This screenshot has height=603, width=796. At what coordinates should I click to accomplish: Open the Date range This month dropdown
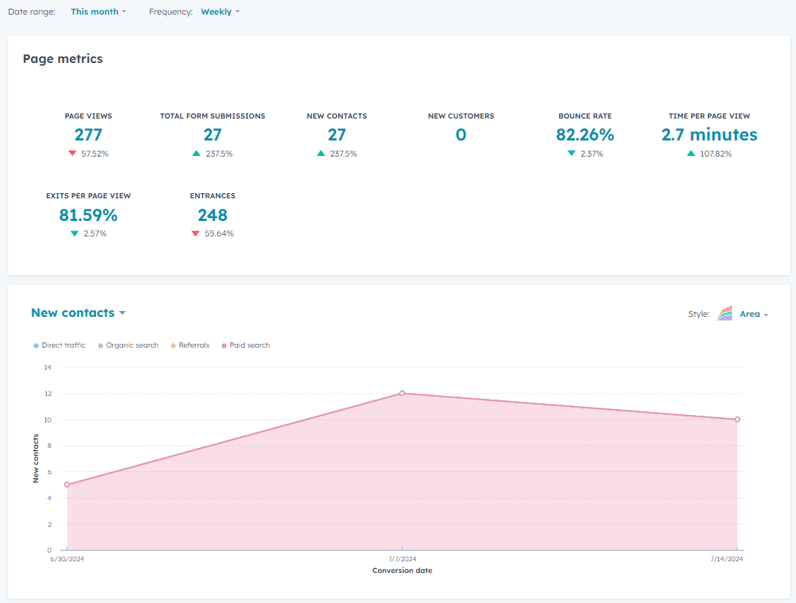pos(98,12)
